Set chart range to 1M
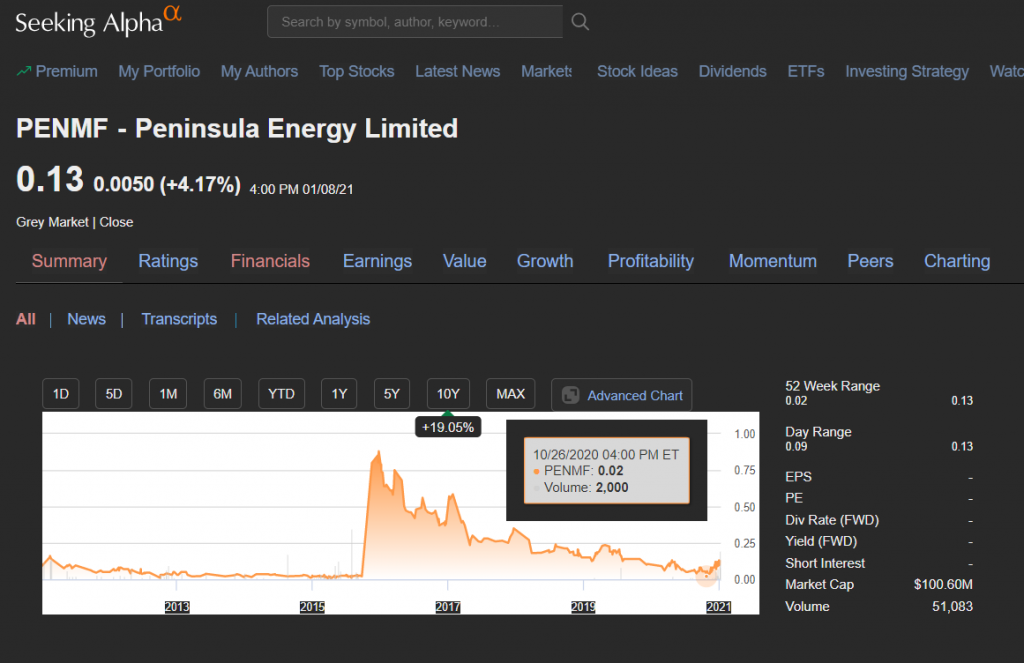 168,394
